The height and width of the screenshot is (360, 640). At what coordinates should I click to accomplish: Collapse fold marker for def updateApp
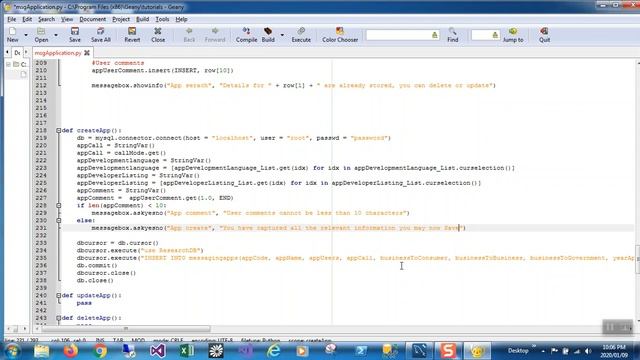pyautogui.click(x=58, y=296)
